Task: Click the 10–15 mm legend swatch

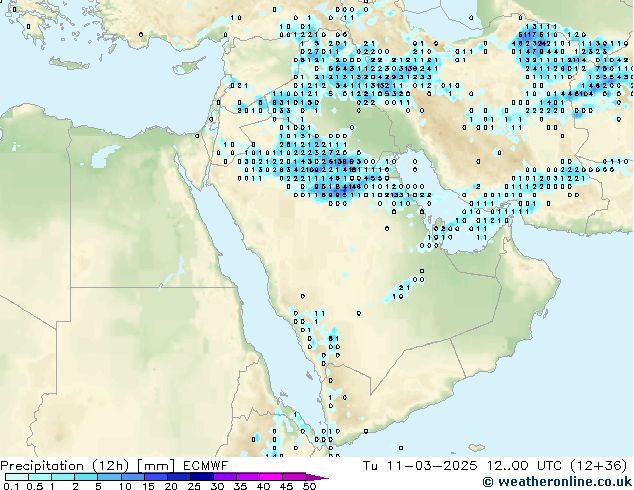Action: (132, 477)
